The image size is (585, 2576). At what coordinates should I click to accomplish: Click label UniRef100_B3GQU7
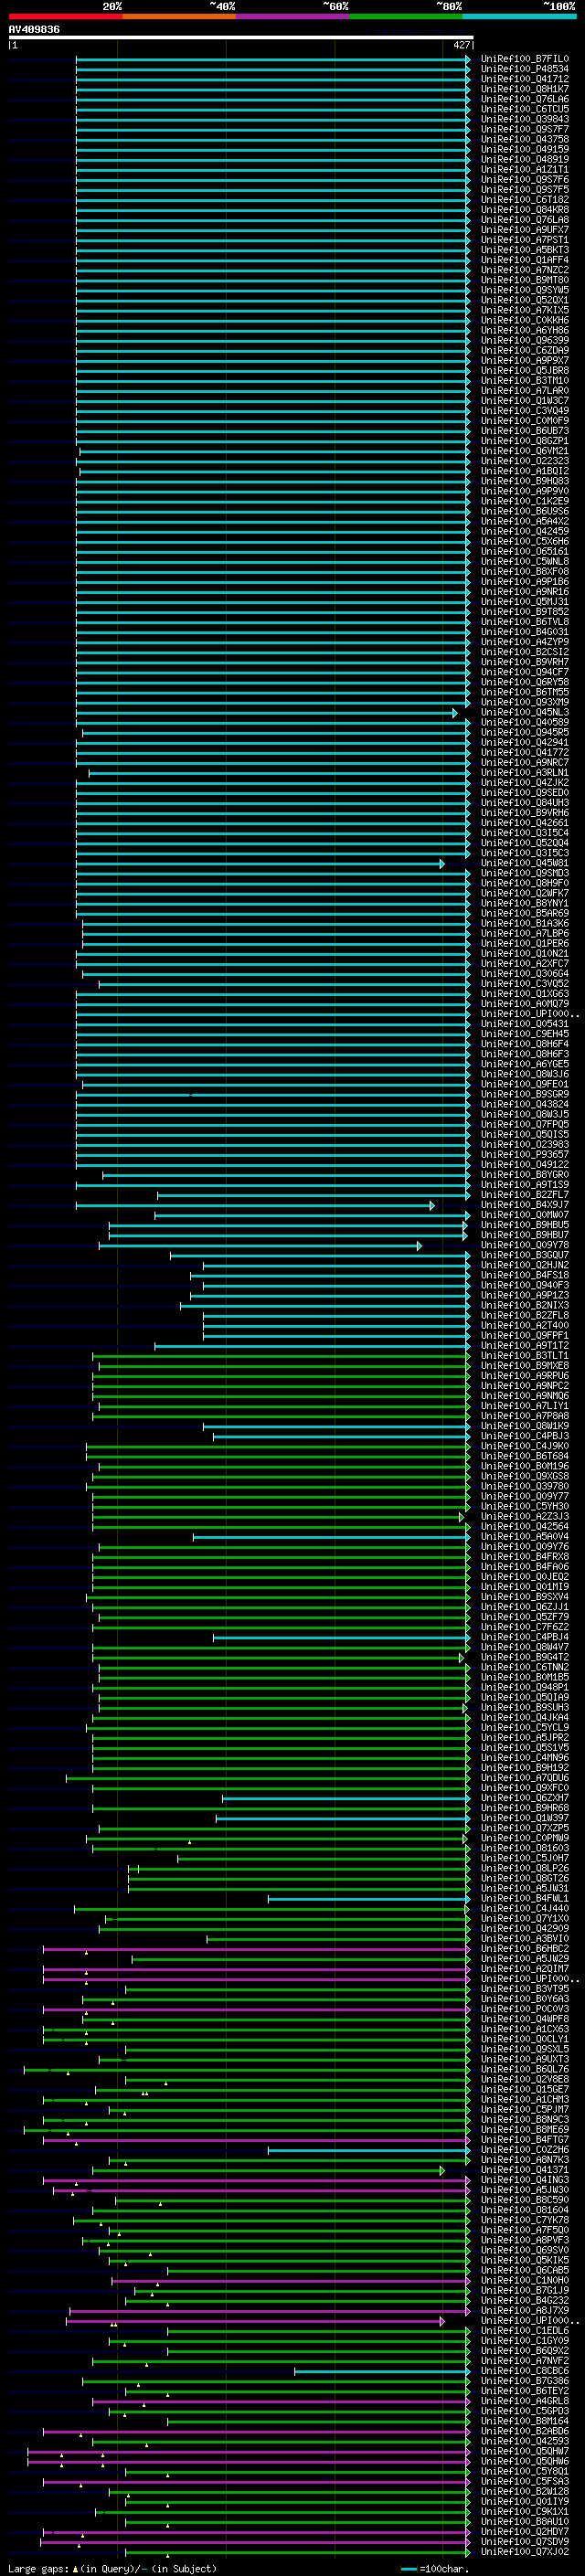click(524, 1255)
